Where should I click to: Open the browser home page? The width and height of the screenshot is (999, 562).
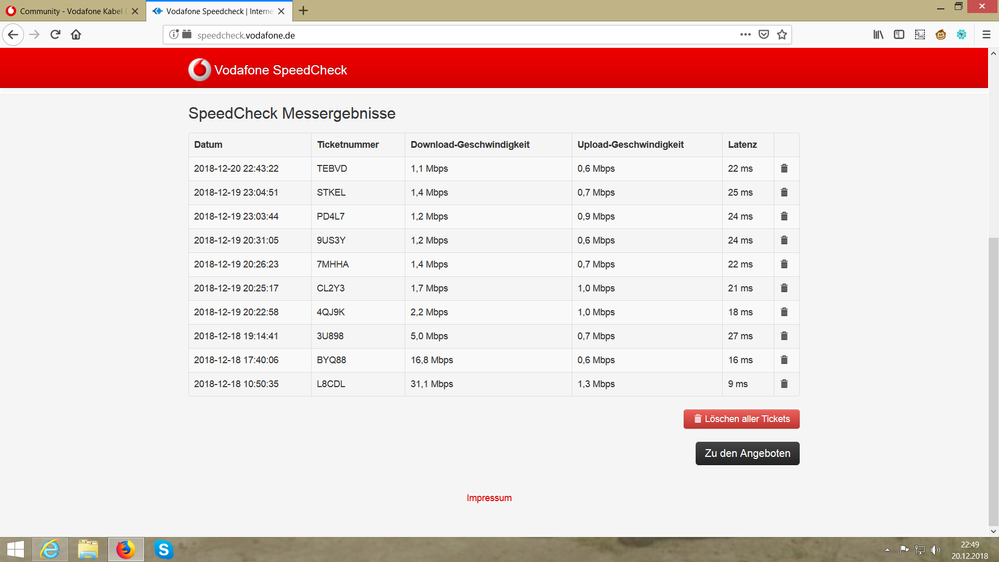click(x=76, y=34)
